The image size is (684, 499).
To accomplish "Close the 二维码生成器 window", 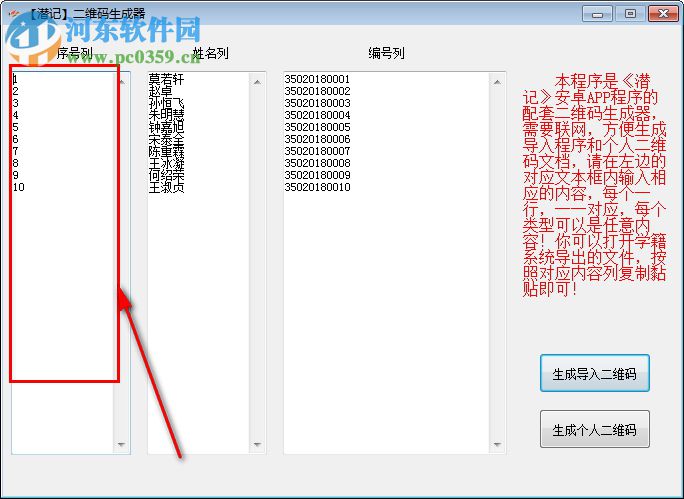I will tap(663, 14).
